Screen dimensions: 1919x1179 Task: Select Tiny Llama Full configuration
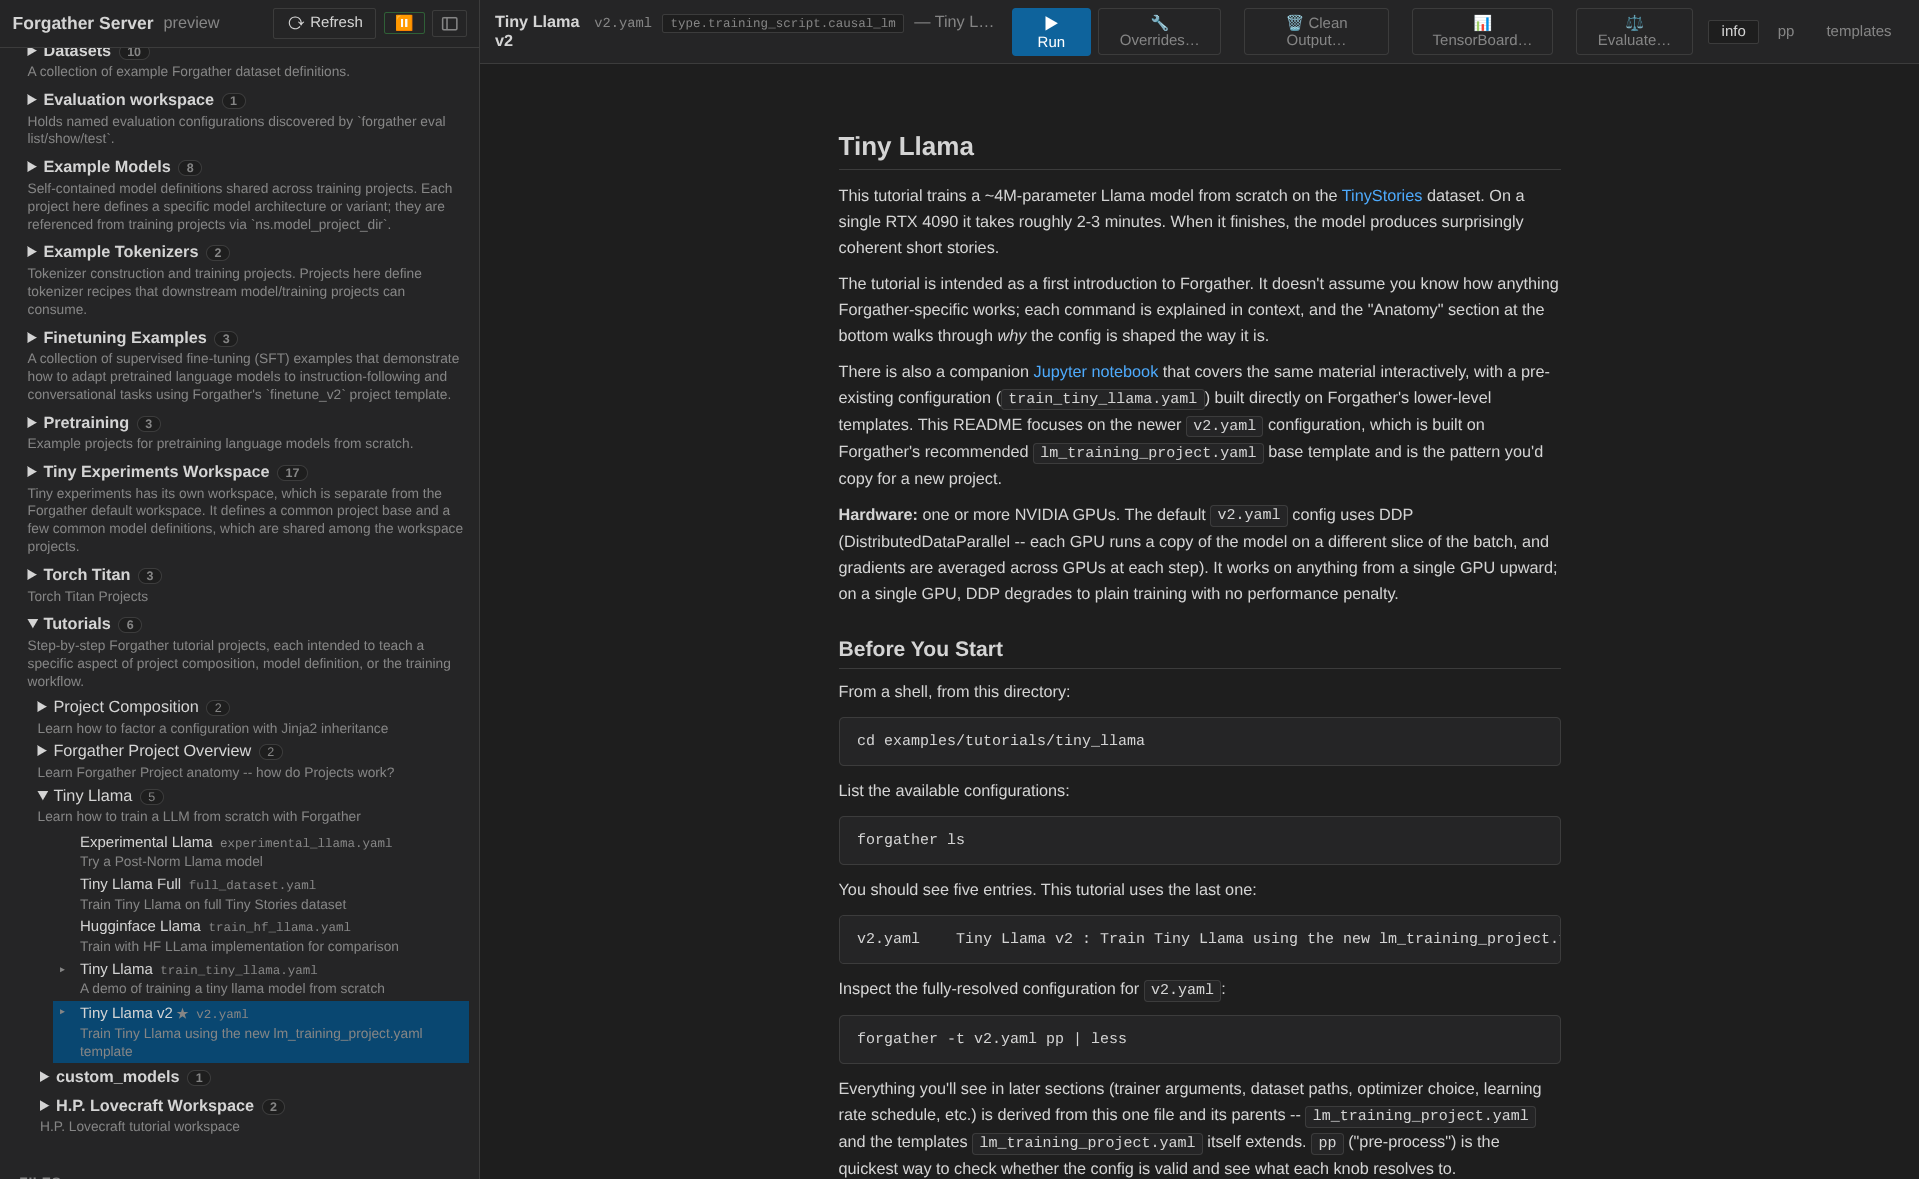260,894
